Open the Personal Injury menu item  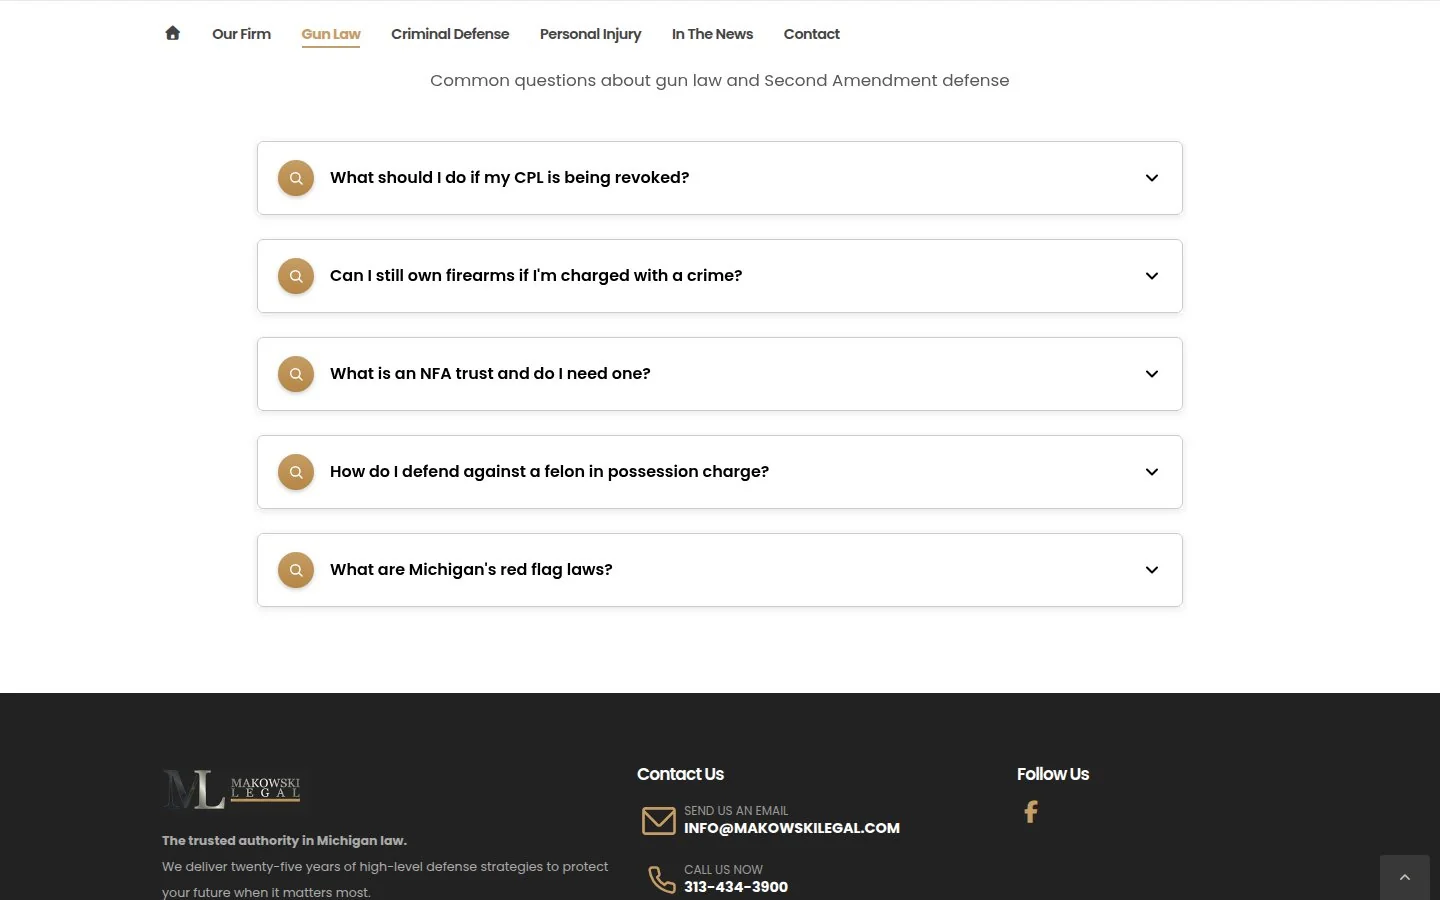(590, 34)
